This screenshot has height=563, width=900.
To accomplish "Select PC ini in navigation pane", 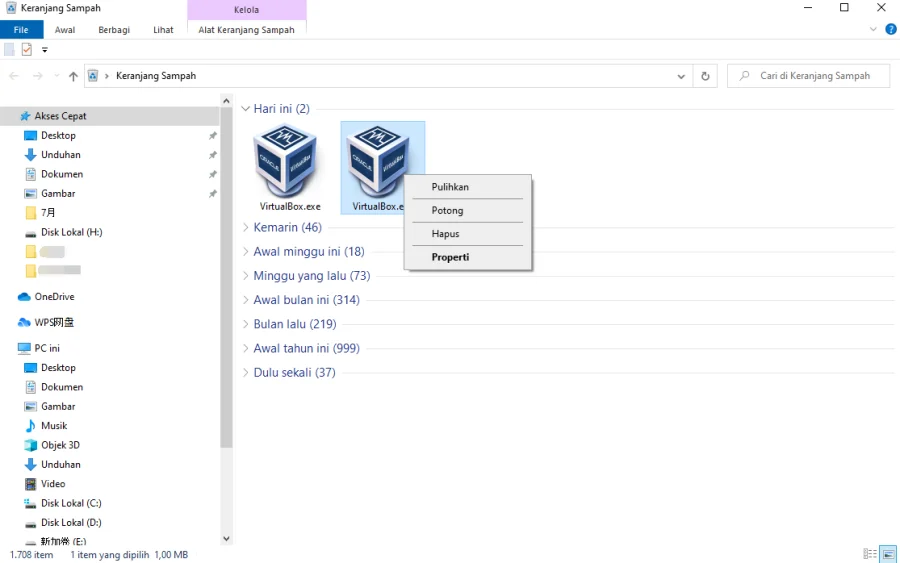I will (46, 348).
